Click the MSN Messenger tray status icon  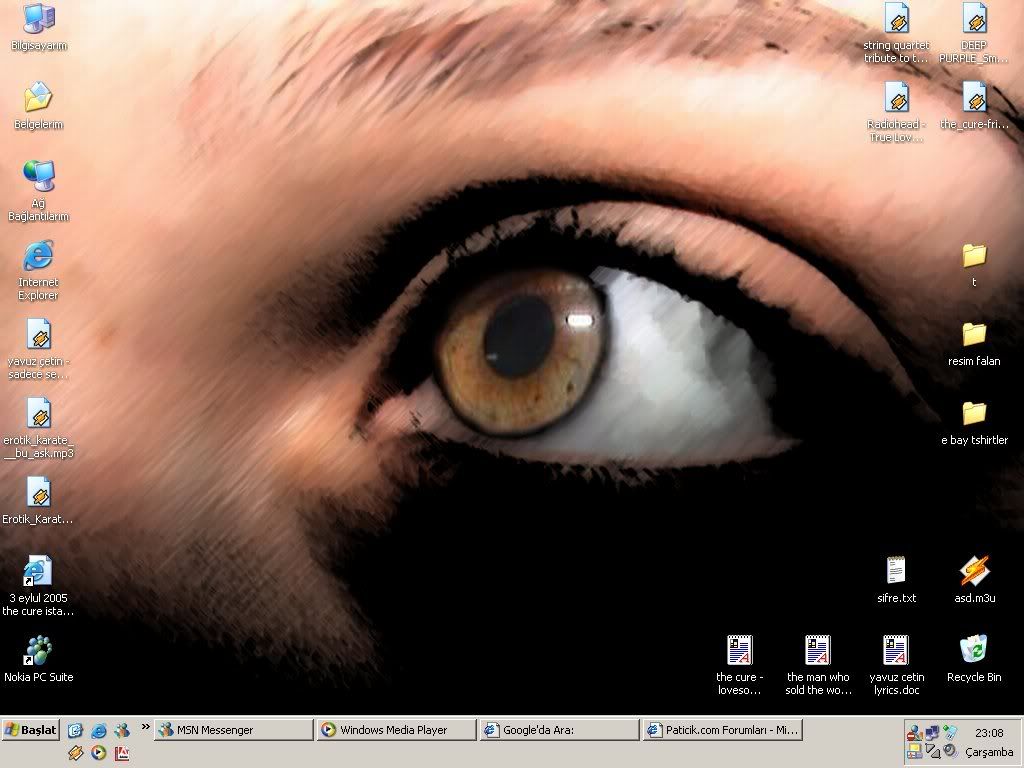click(x=914, y=734)
